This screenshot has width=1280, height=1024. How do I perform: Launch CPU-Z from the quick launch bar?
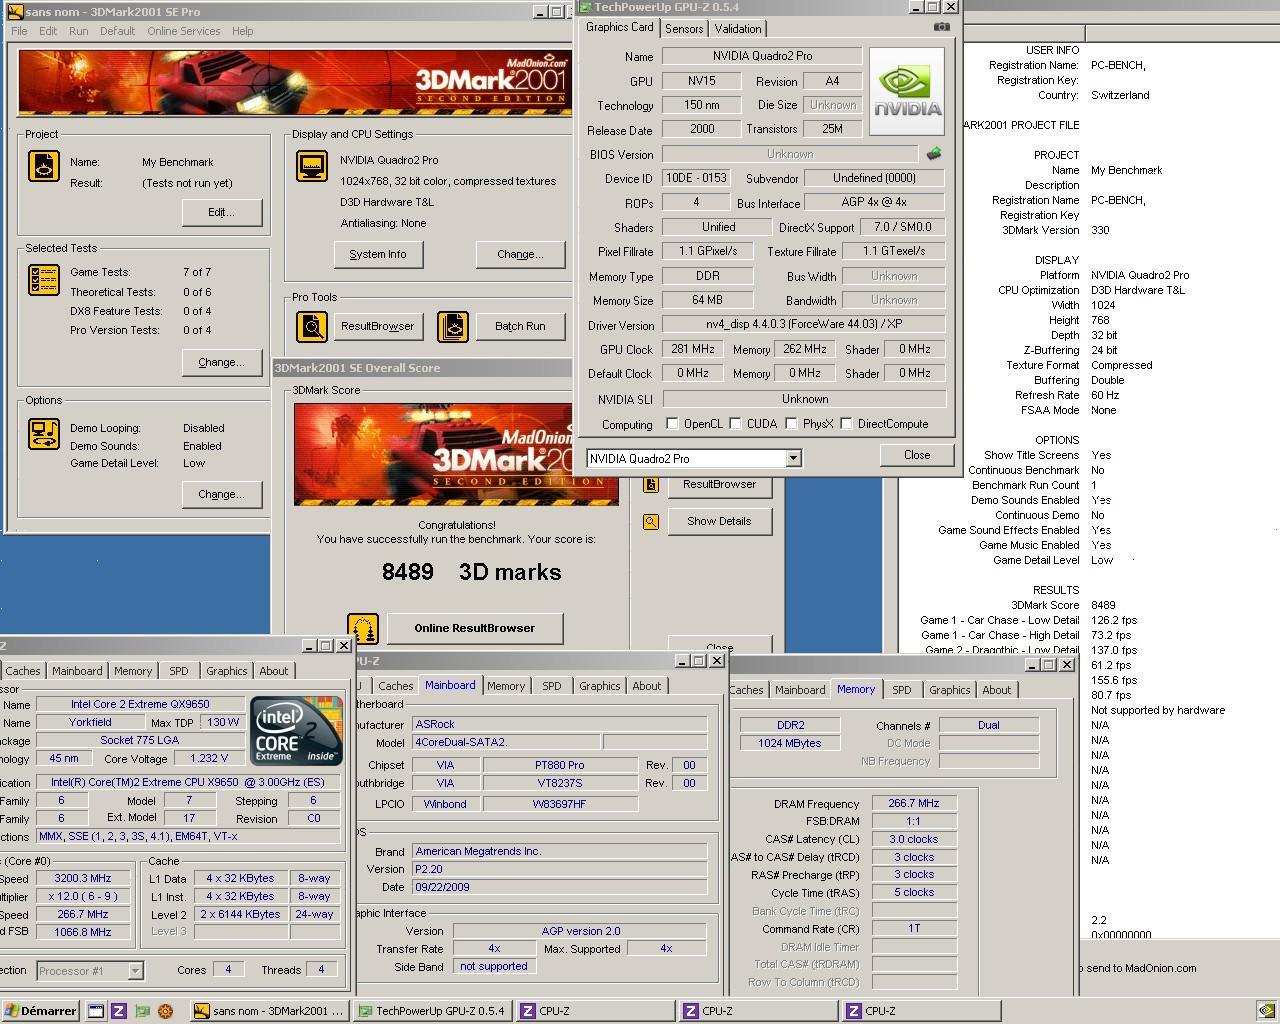point(119,1011)
